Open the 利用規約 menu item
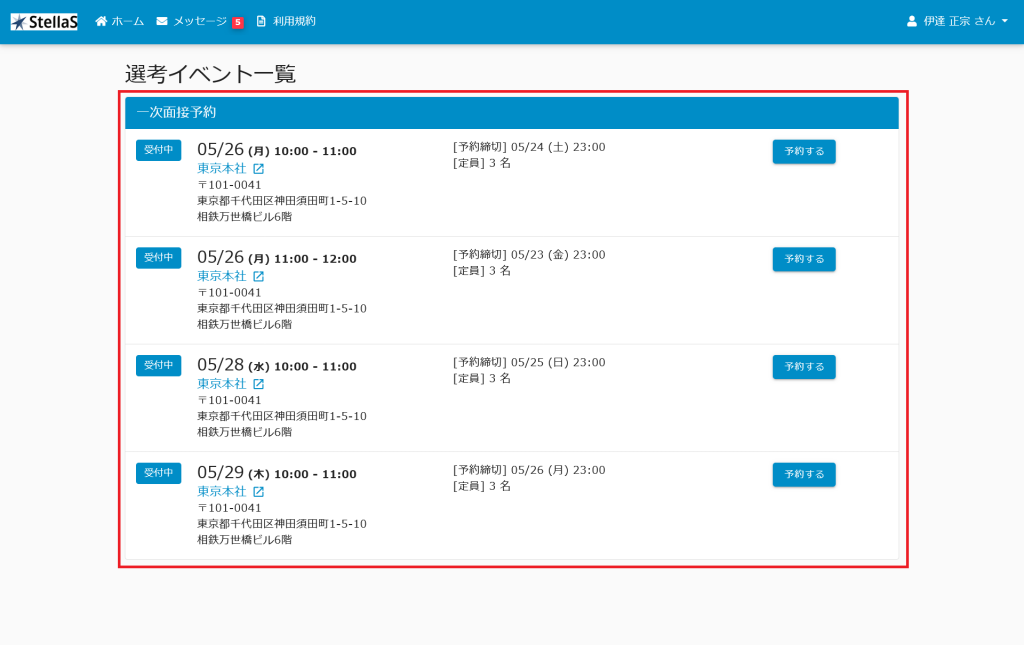Screen dimensions: 1024x645 tap(294, 21)
